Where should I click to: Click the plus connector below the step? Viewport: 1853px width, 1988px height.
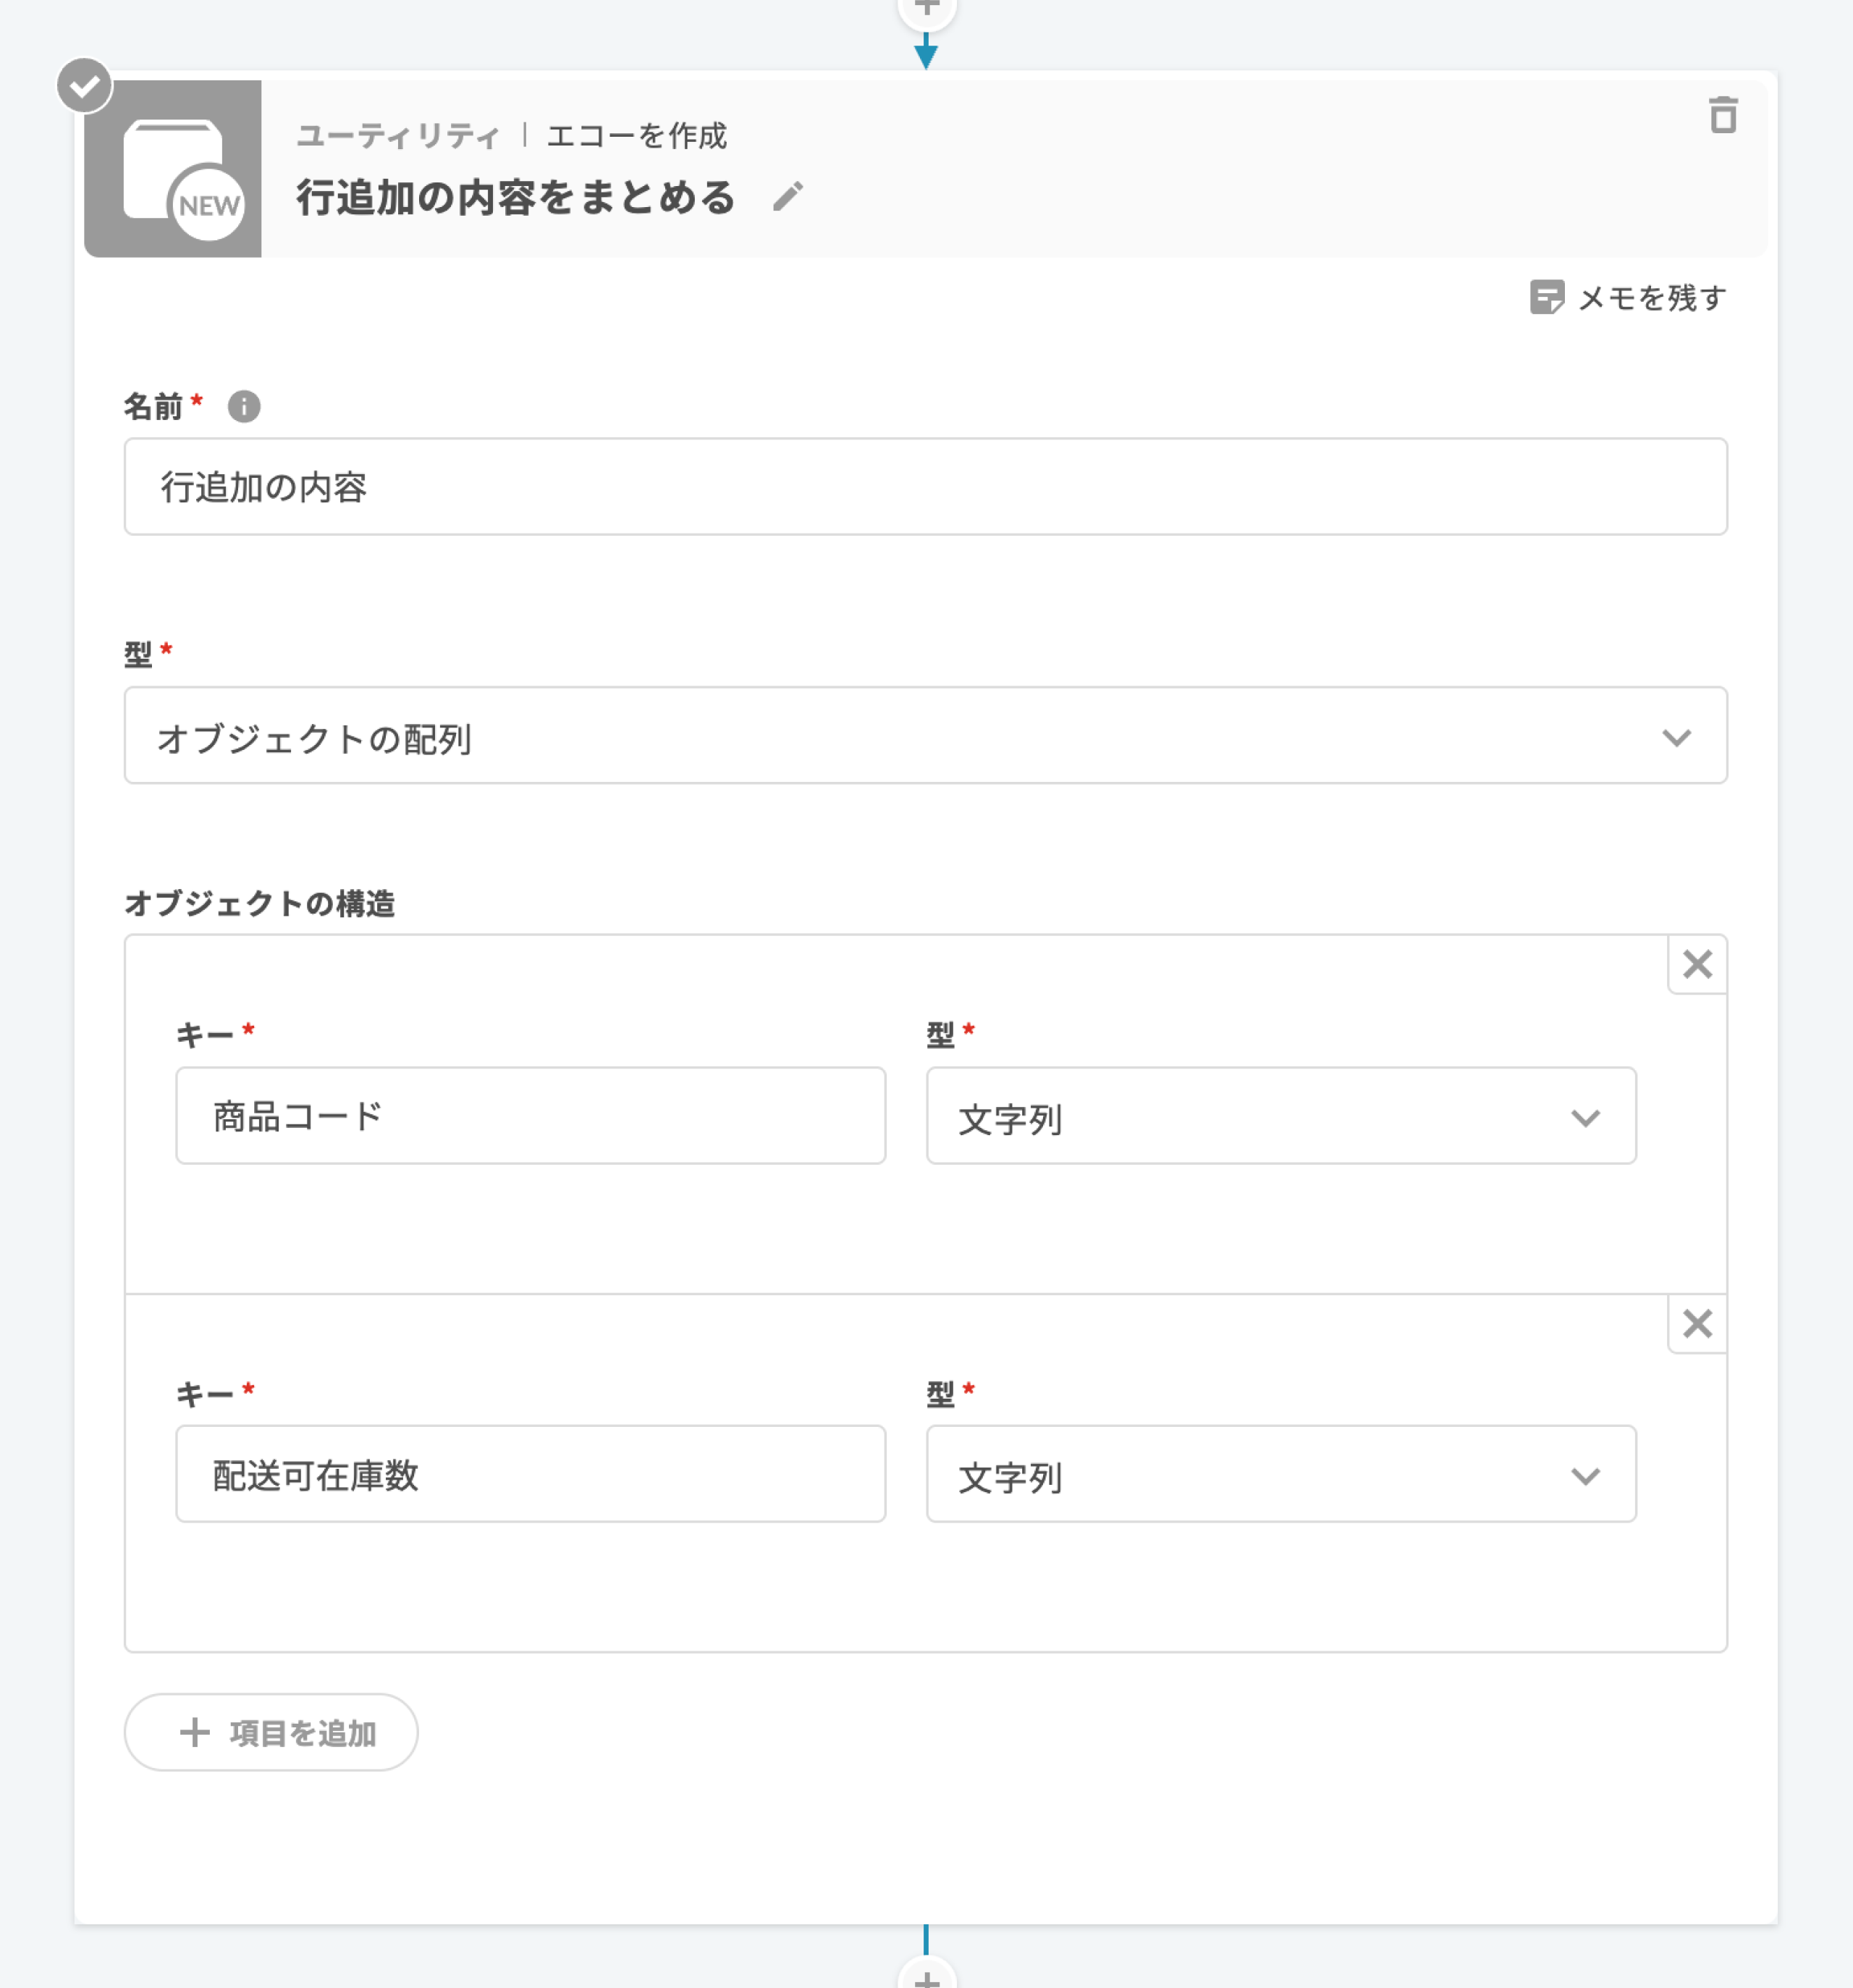tap(927, 1976)
